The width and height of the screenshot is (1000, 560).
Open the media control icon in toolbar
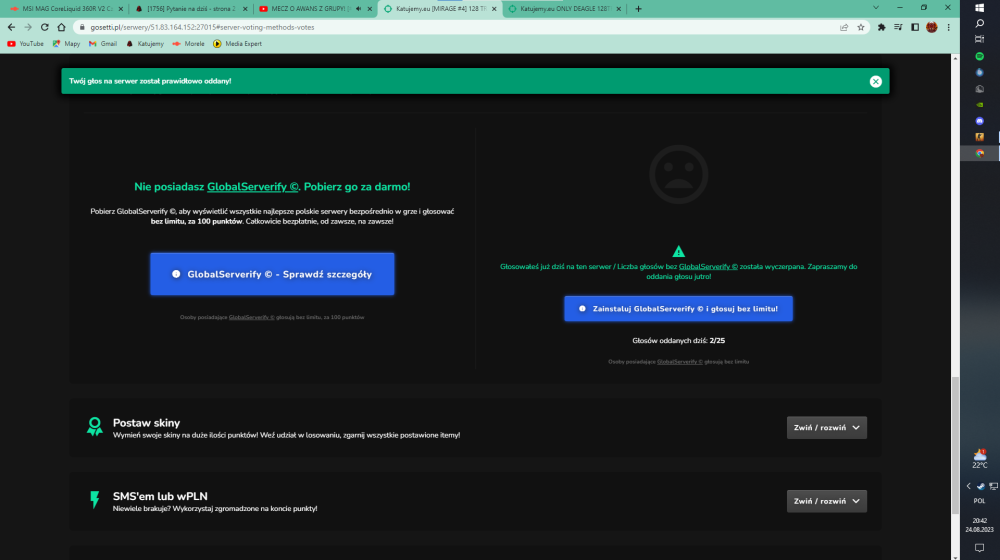coord(898,27)
